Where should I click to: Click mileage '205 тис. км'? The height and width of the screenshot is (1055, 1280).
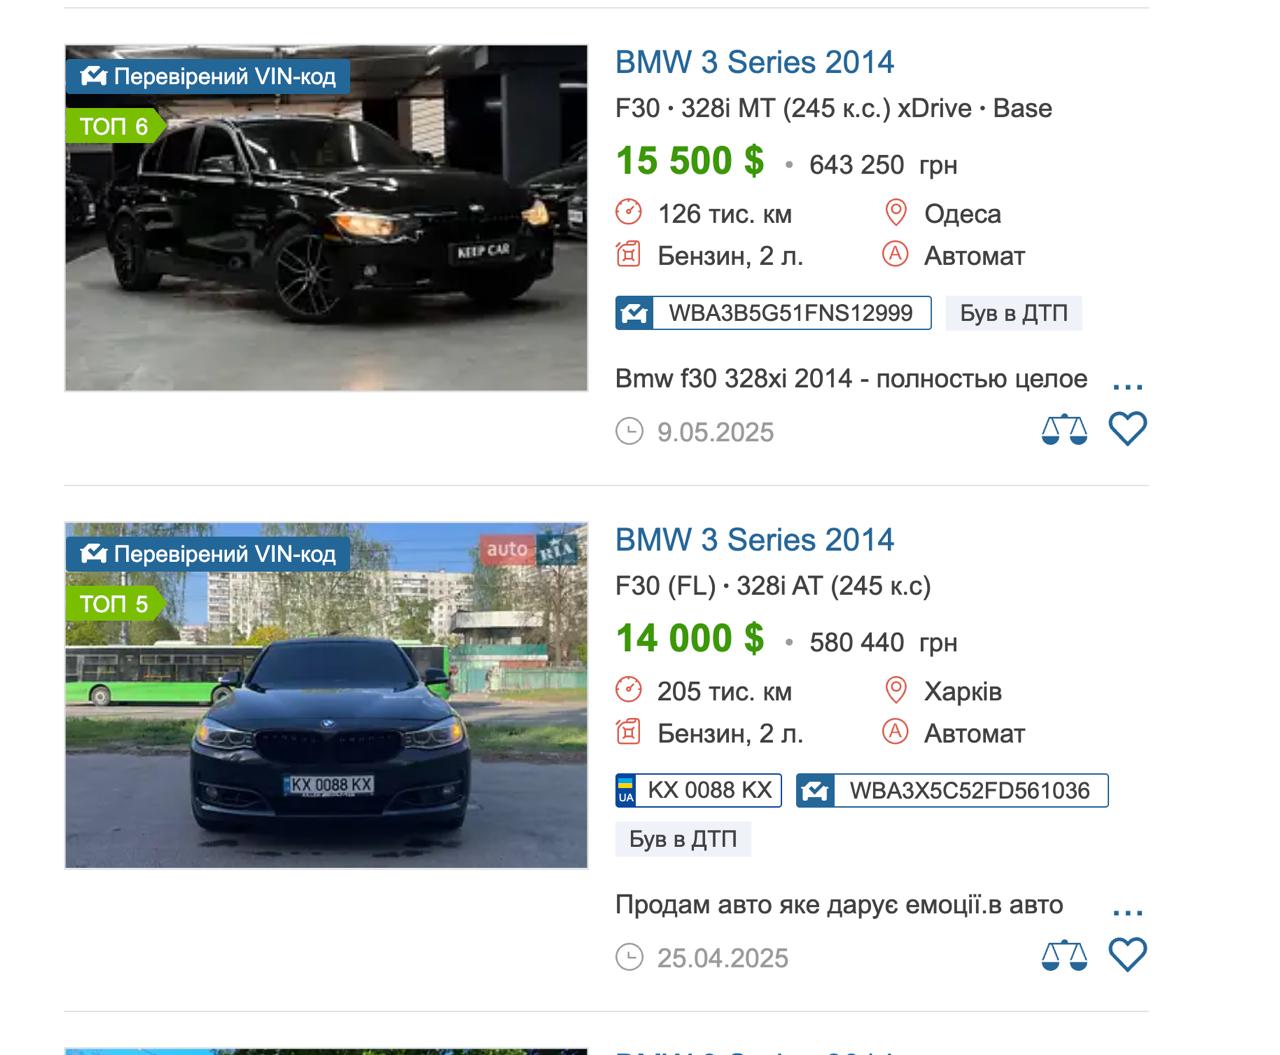tap(724, 692)
